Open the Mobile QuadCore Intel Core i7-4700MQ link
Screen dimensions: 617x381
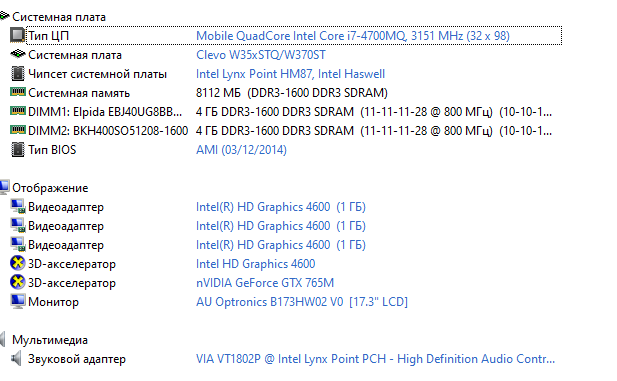[x=353, y=36]
